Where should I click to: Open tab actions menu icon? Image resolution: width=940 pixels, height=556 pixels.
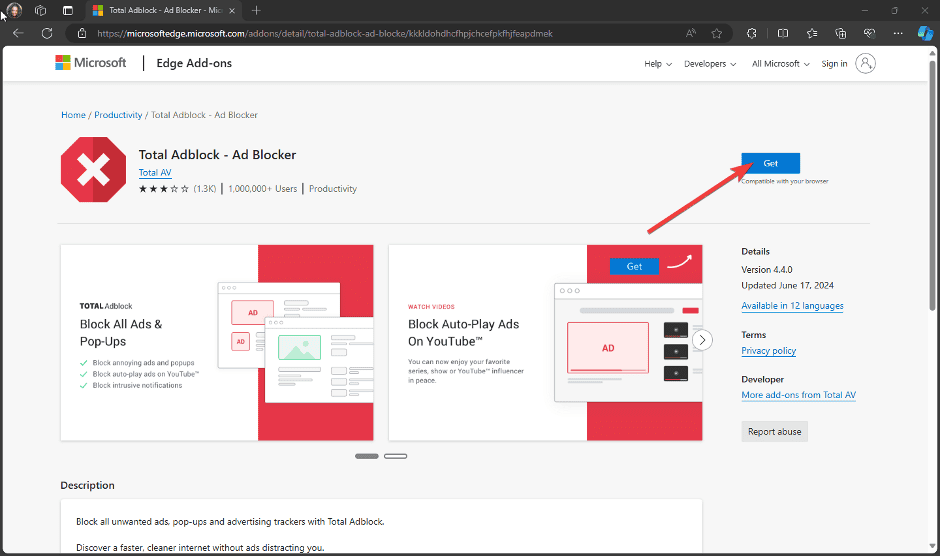click(68, 10)
